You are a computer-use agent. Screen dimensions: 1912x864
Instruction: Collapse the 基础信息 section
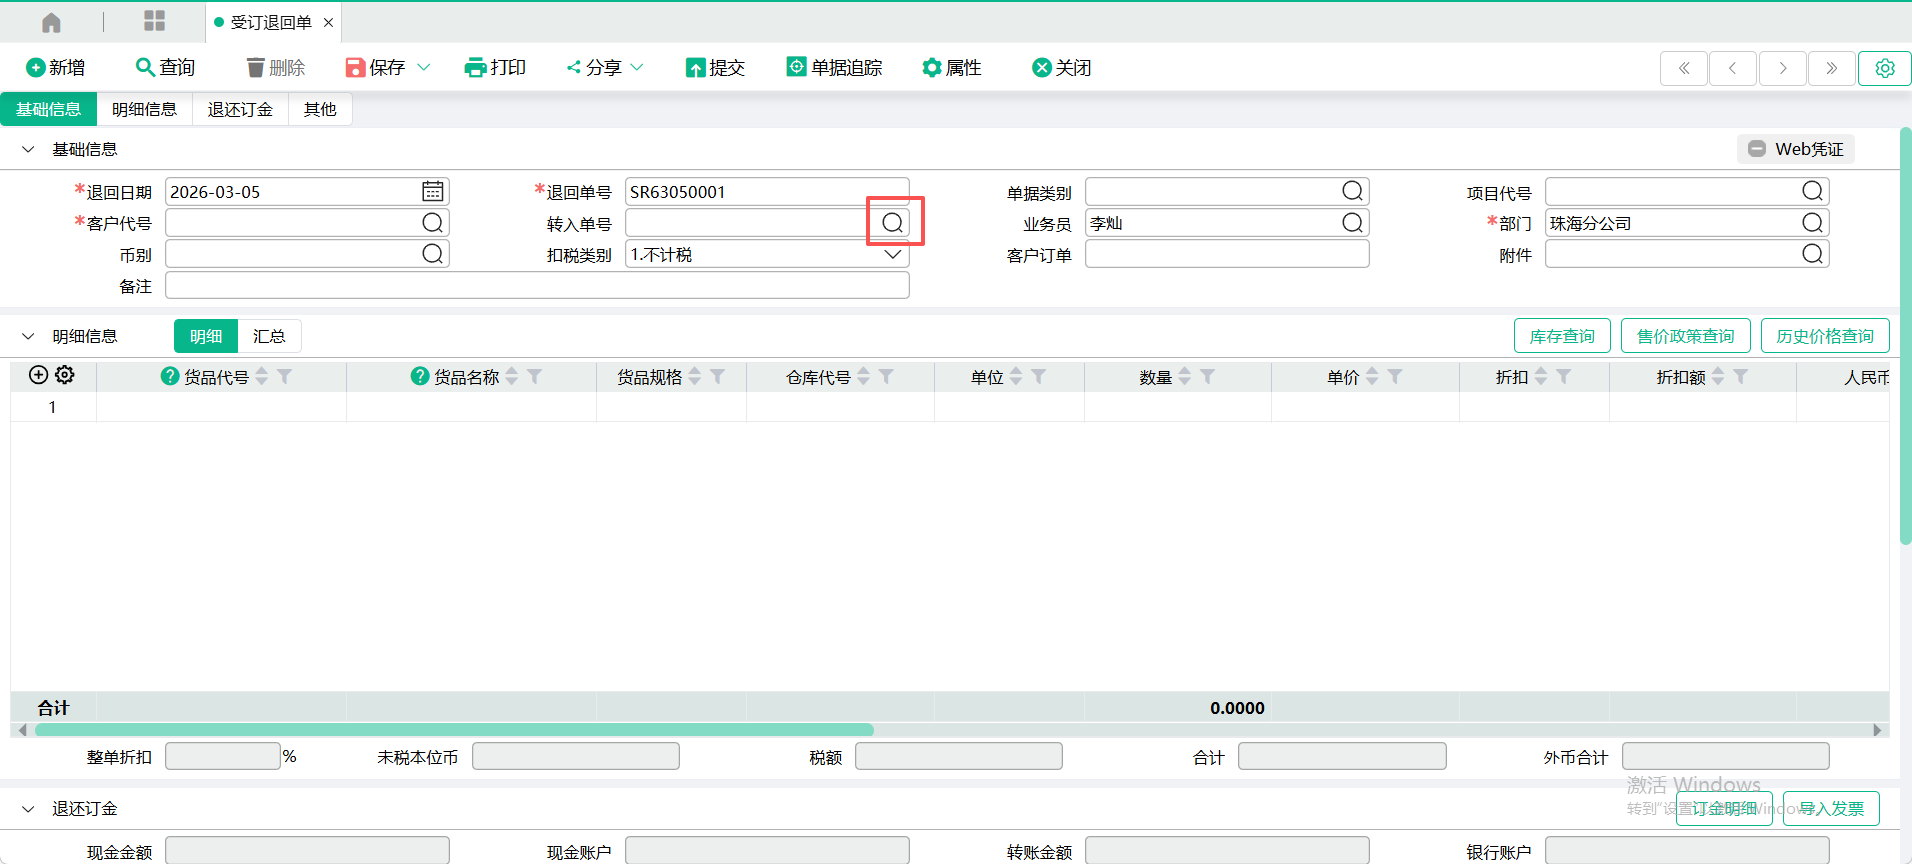[x=28, y=150]
